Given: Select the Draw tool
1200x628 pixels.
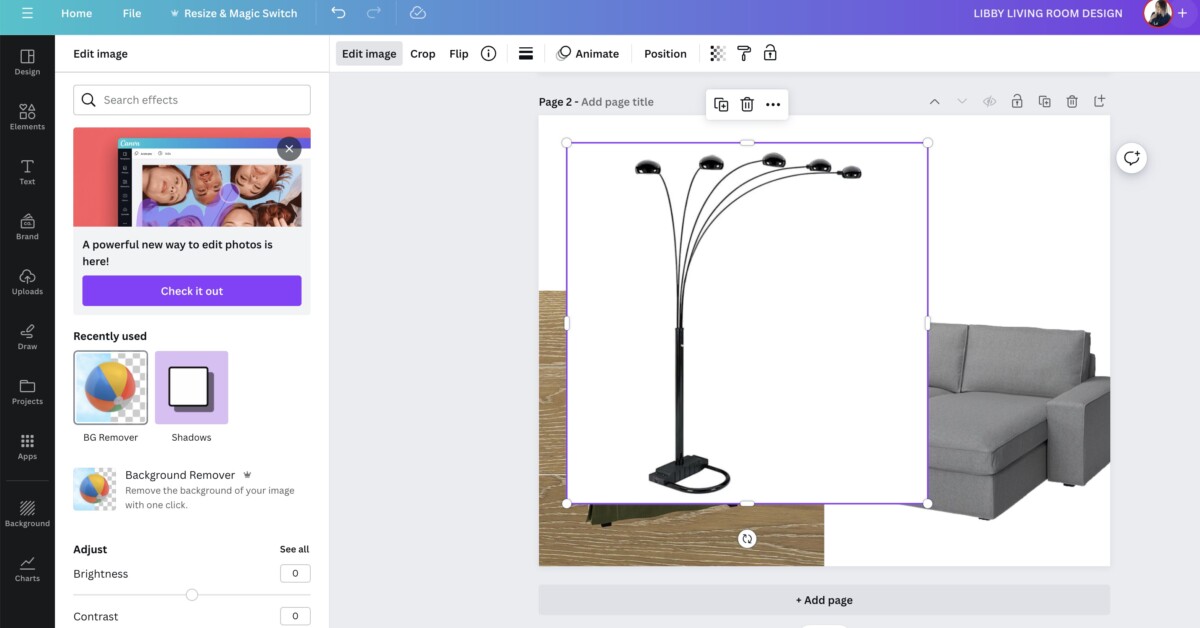Looking at the screenshot, I should (27, 337).
